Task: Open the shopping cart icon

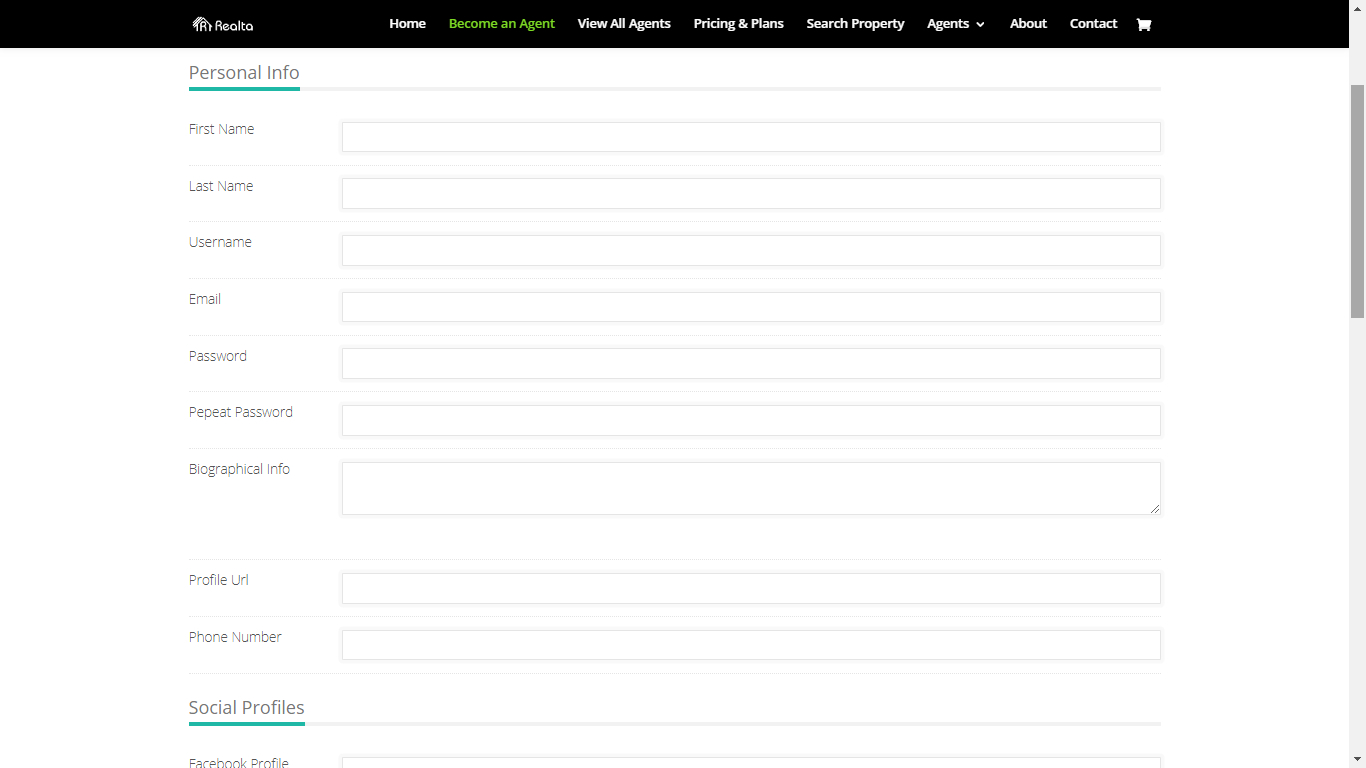Action: coord(1144,24)
